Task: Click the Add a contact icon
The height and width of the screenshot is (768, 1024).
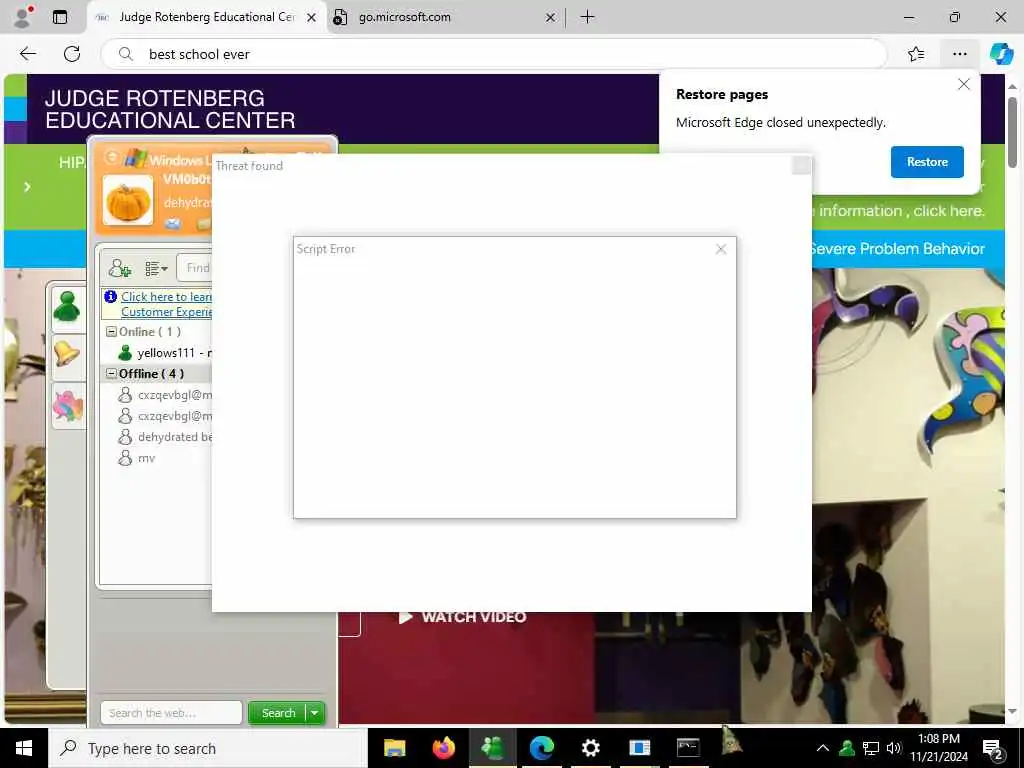Action: 120,268
